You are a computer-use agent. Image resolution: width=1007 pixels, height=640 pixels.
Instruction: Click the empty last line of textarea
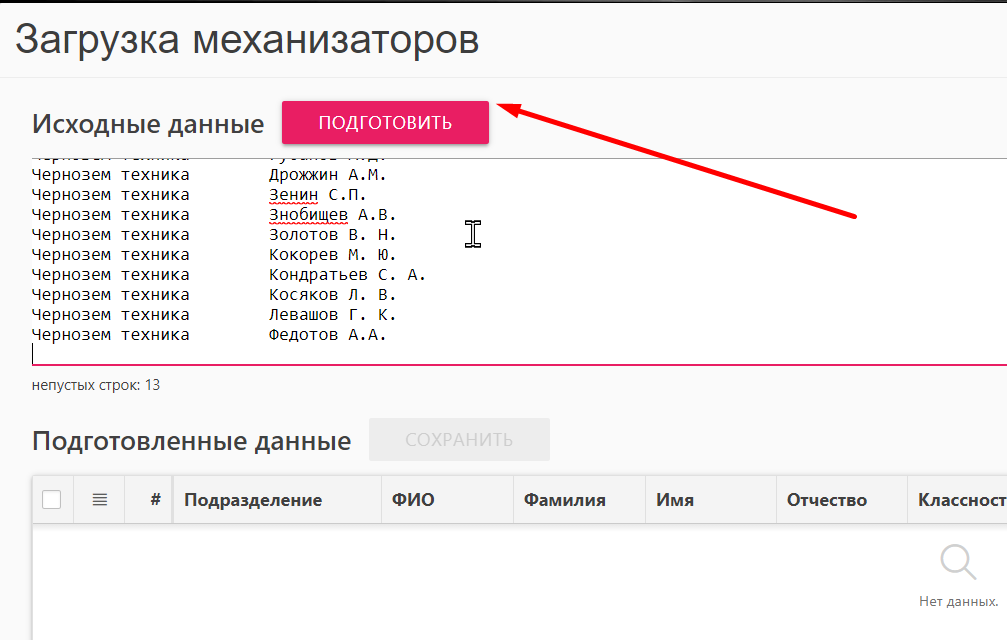(300, 354)
